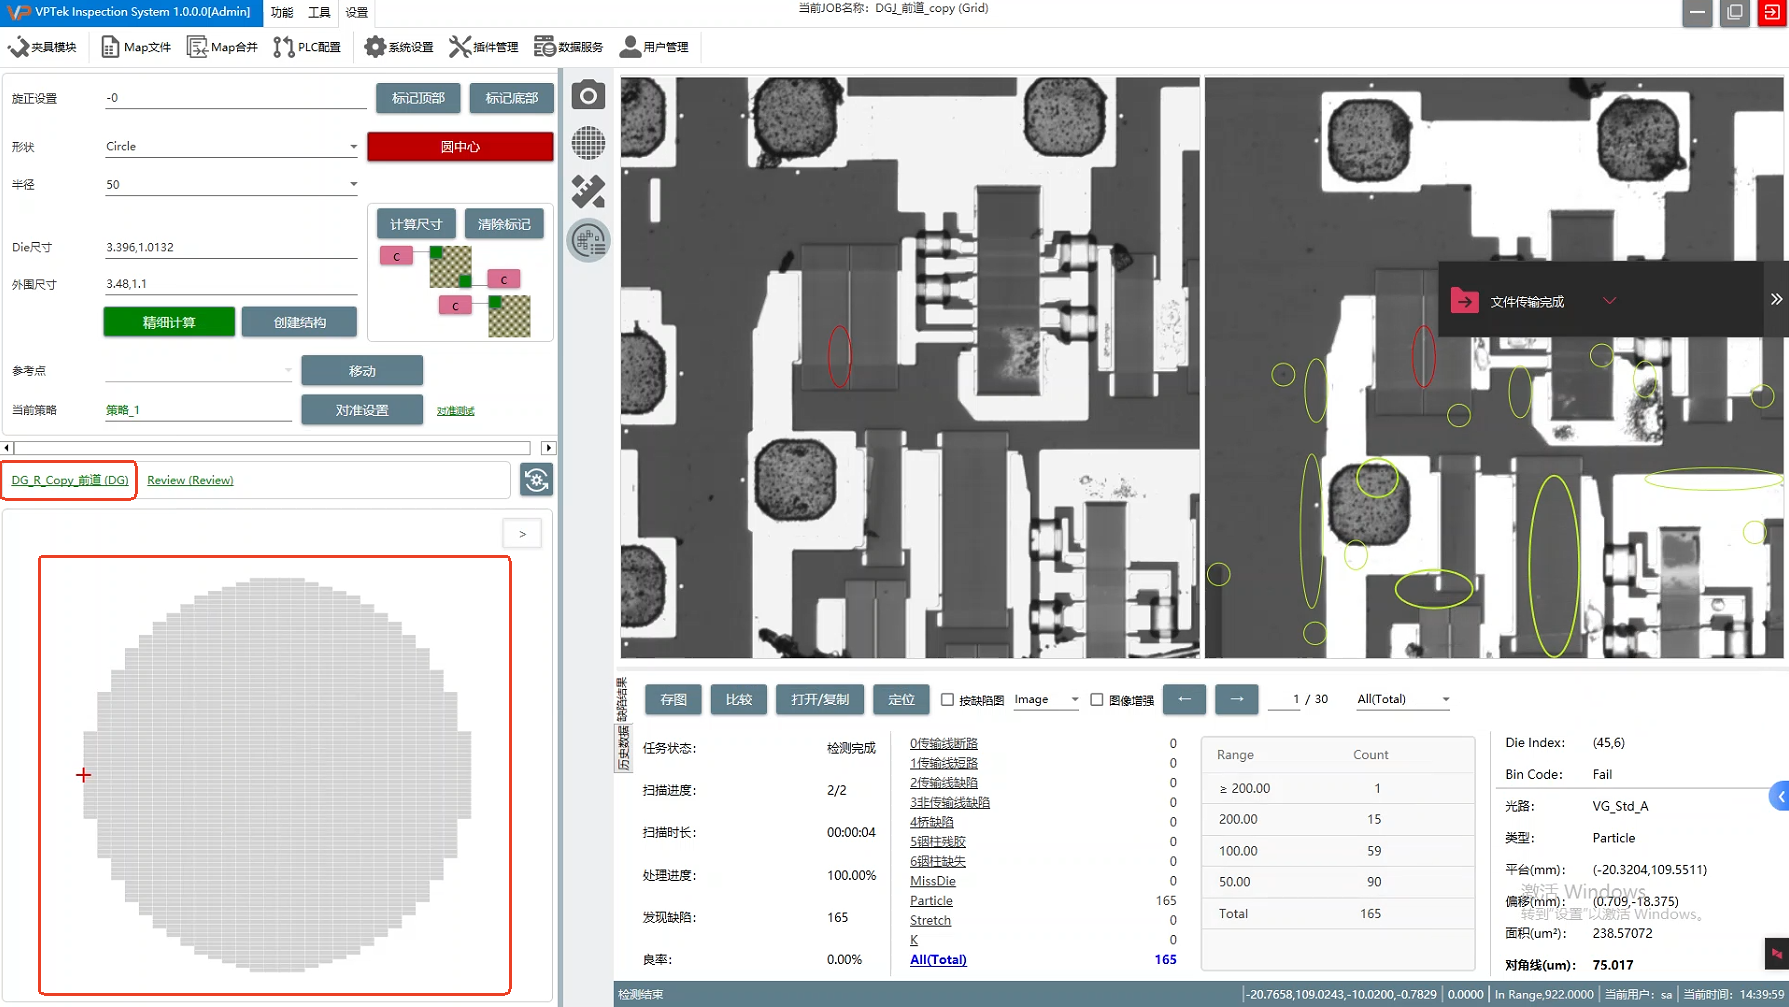Toggle the 按缺陷图 checkbox
This screenshot has height=1007, width=1789.
coord(947,700)
